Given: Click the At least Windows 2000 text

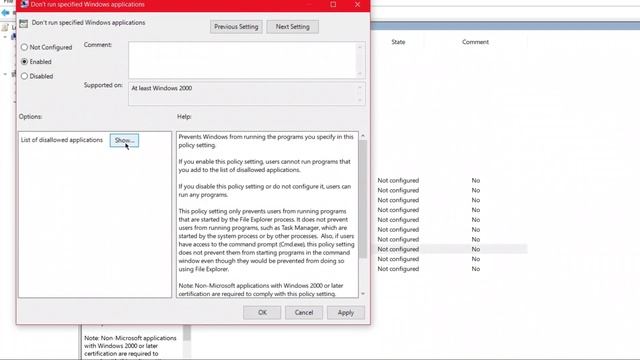Looking at the screenshot, I should point(162,88).
